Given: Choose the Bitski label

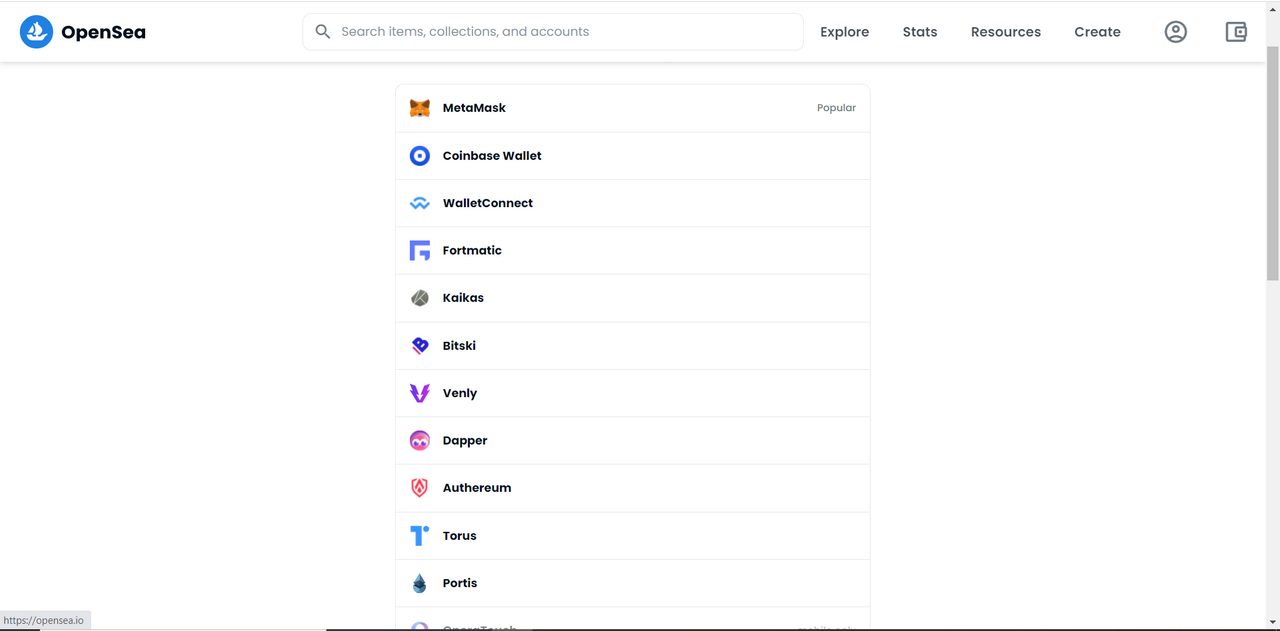Looking at the screenshot, I should [x=459, y=346].
